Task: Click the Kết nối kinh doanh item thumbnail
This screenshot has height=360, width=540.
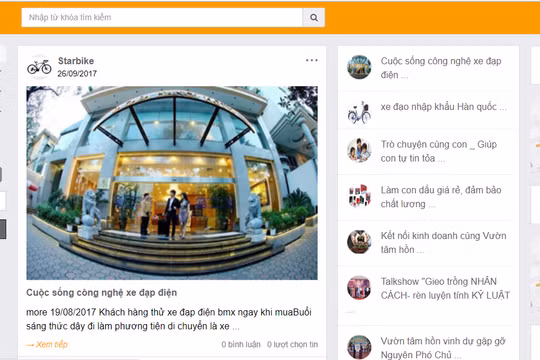Action: [359, 242]
